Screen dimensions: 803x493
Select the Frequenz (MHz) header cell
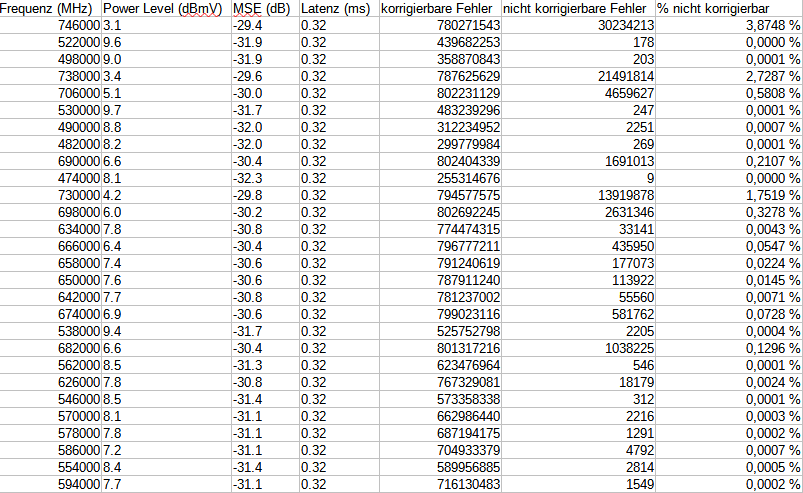(x=51, y=9)
